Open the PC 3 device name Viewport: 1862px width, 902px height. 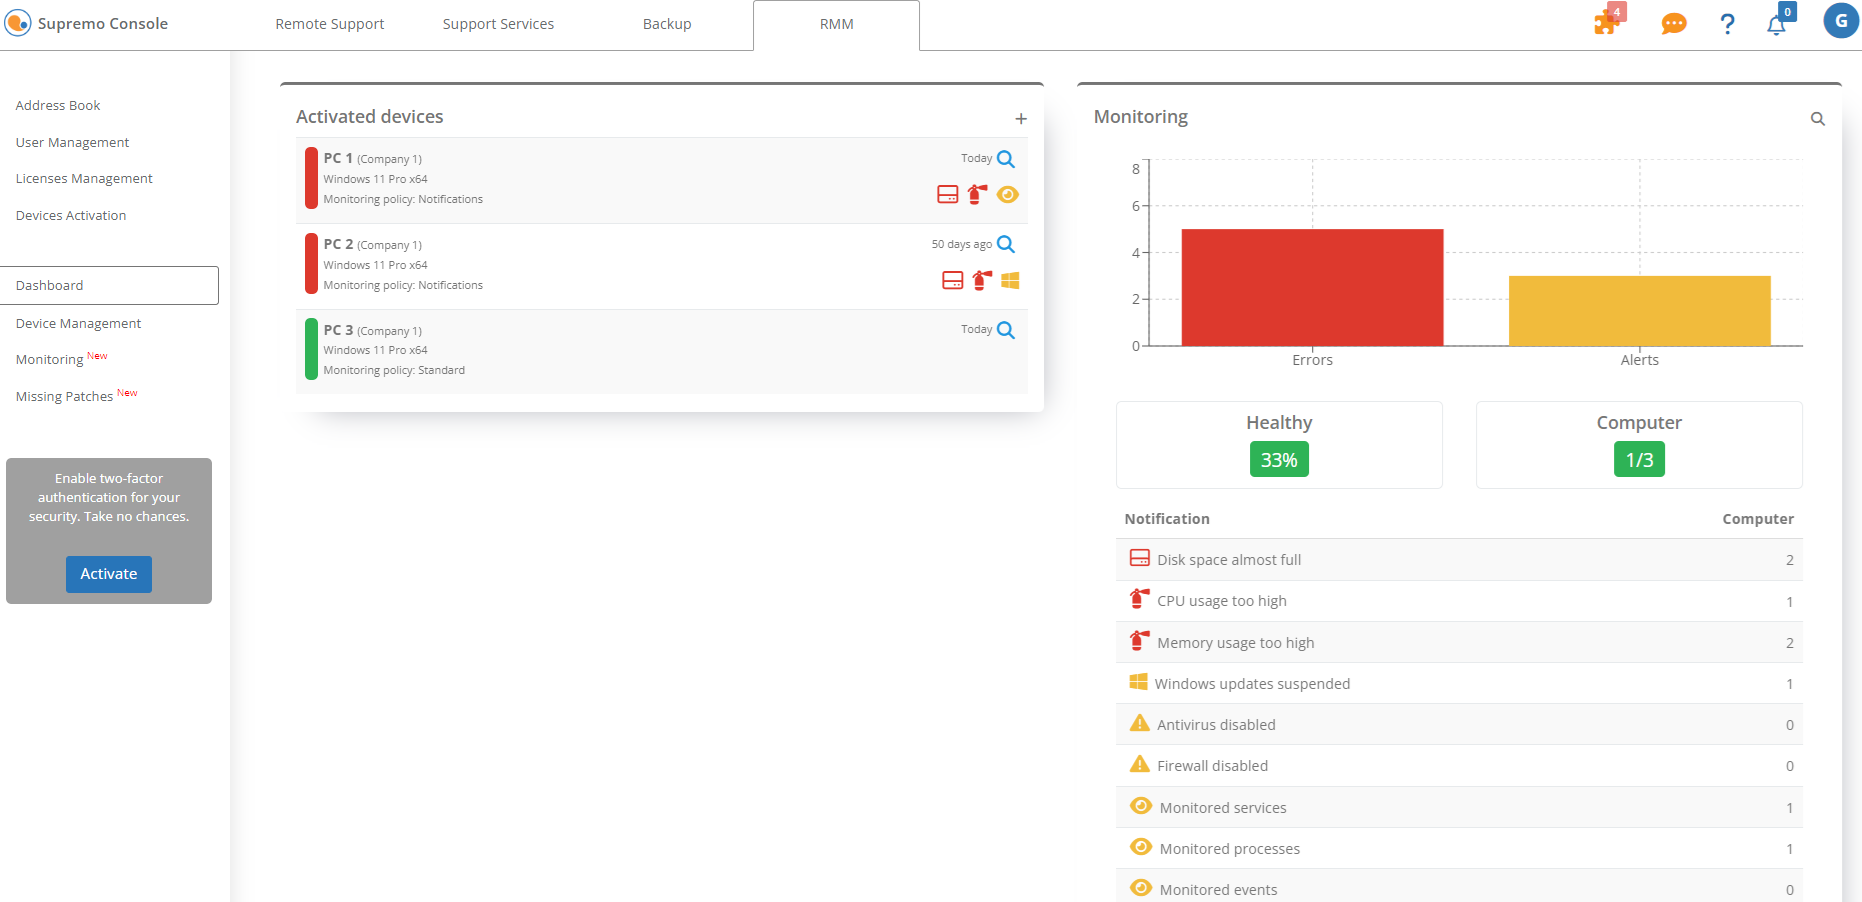[338, 330]
